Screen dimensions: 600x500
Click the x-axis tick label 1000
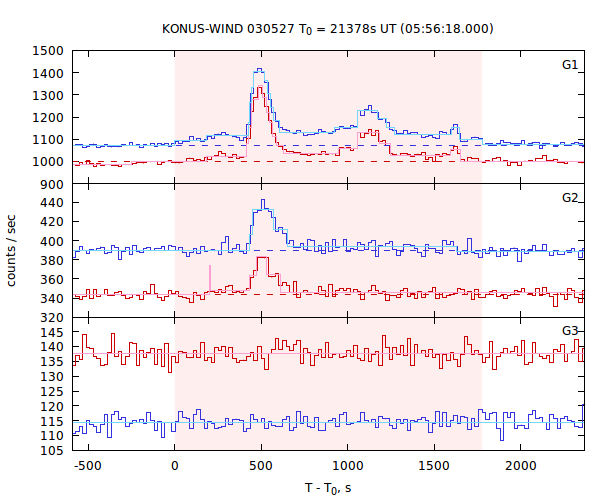click(x=347, y=466)
